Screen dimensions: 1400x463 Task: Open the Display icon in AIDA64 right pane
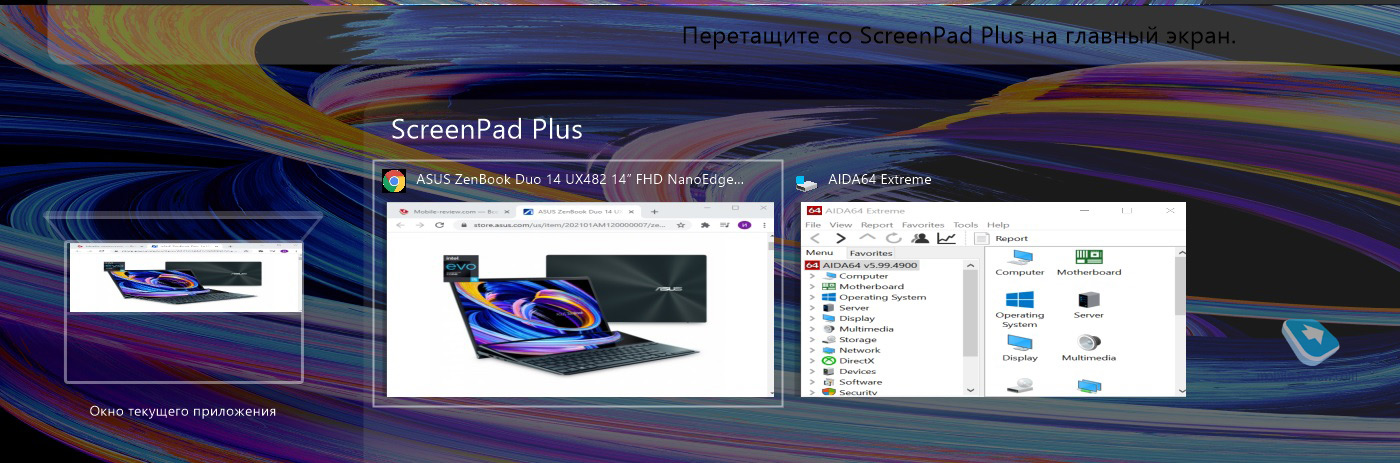[1020, 347]
